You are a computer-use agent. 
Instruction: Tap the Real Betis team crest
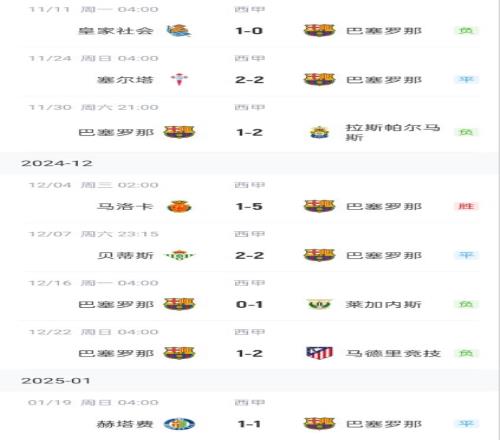coord(179,255)
